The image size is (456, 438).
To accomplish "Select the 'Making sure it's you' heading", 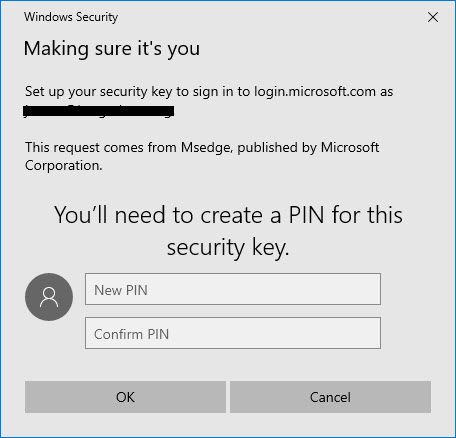I will (112, 49).
